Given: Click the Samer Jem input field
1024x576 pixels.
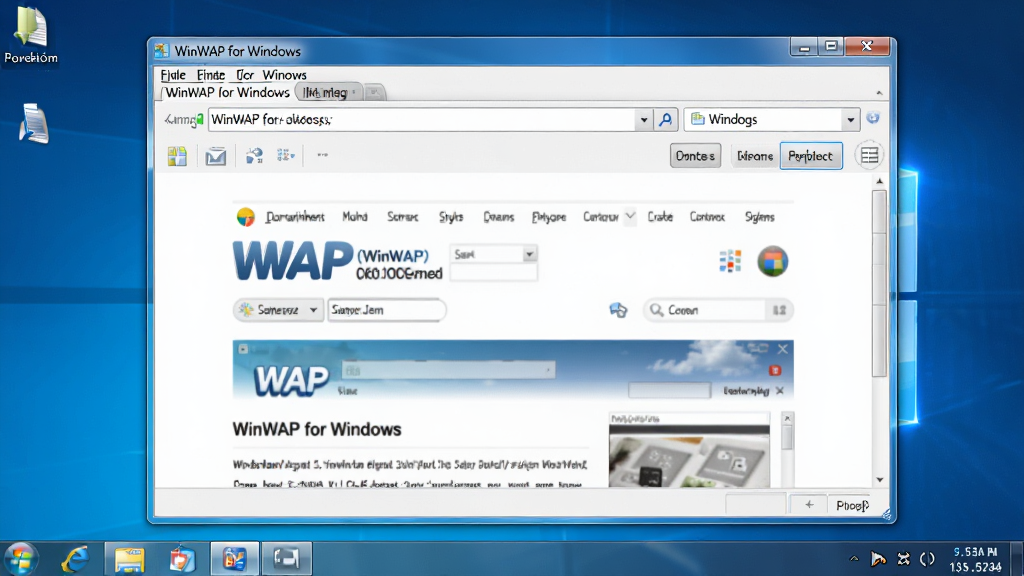Looking at the screenshot, I should (x=387, y=310).
